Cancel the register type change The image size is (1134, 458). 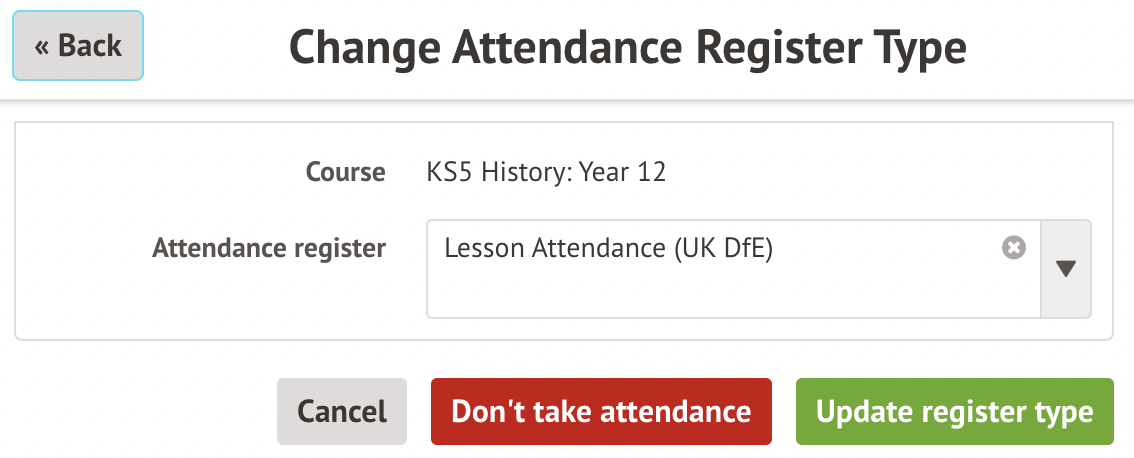(x=342, y=411)
